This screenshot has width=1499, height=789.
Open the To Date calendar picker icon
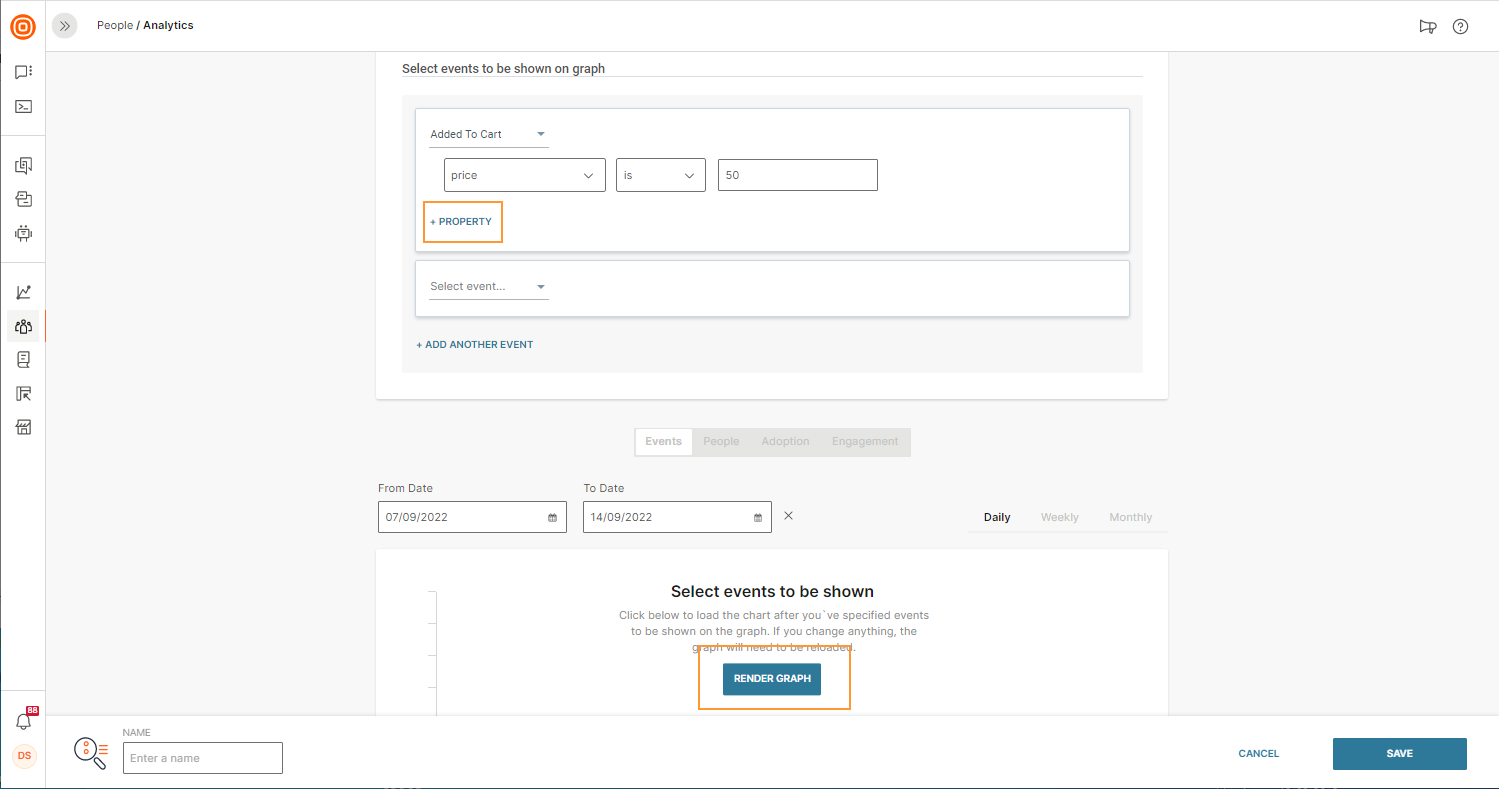point(757,518)
